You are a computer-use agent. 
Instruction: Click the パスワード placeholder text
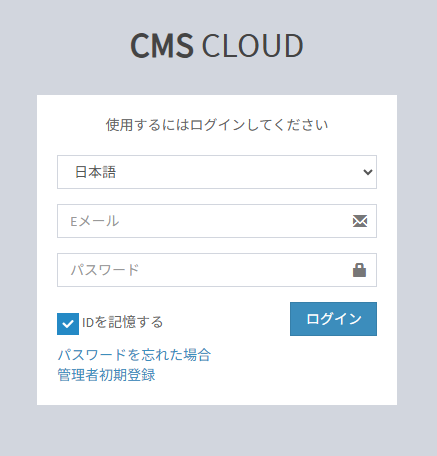point(105,270)
